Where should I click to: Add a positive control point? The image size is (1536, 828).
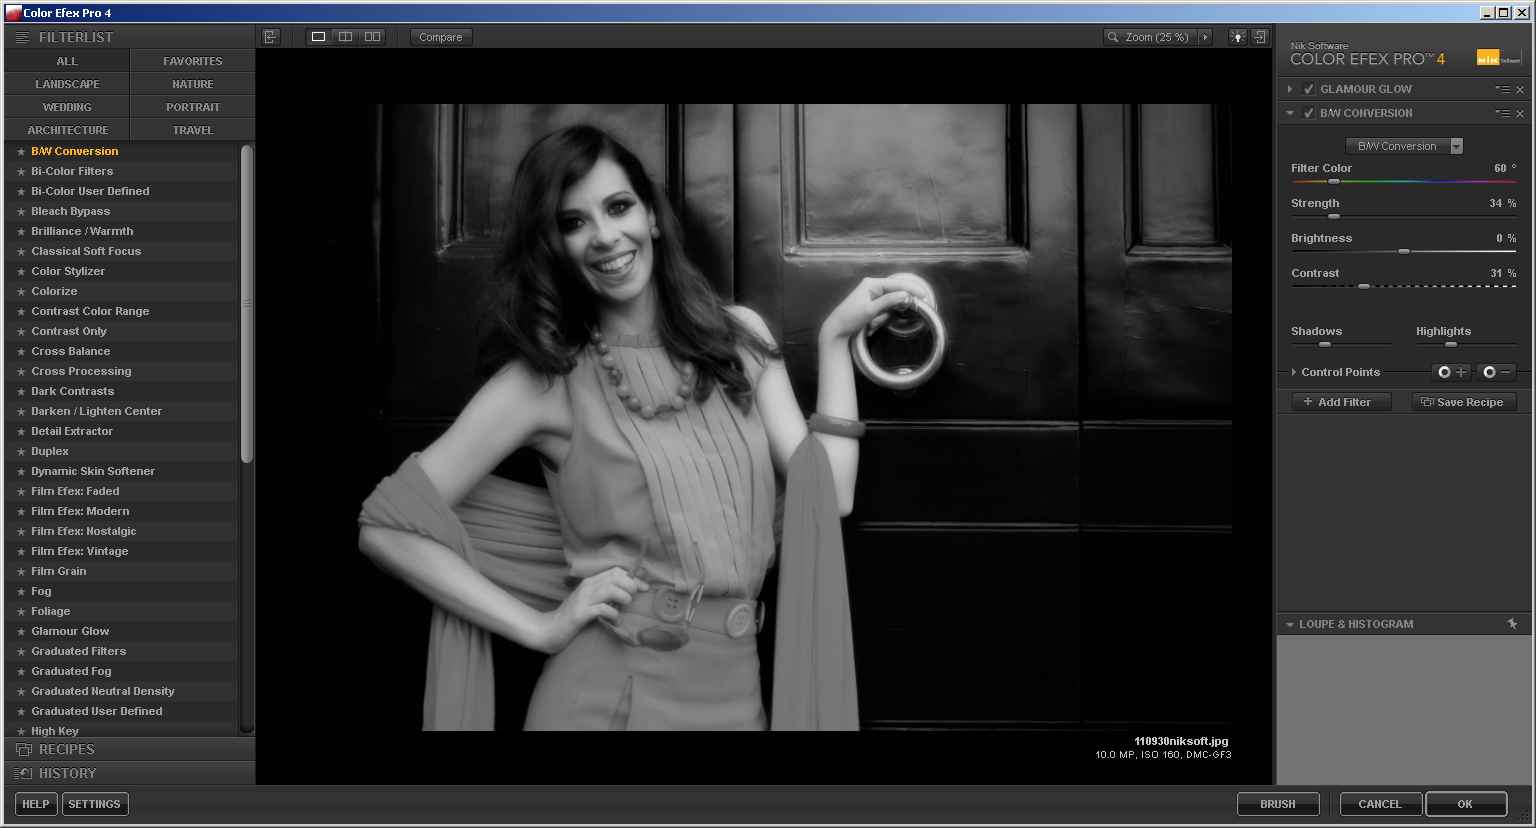(x=1451, y=372)
